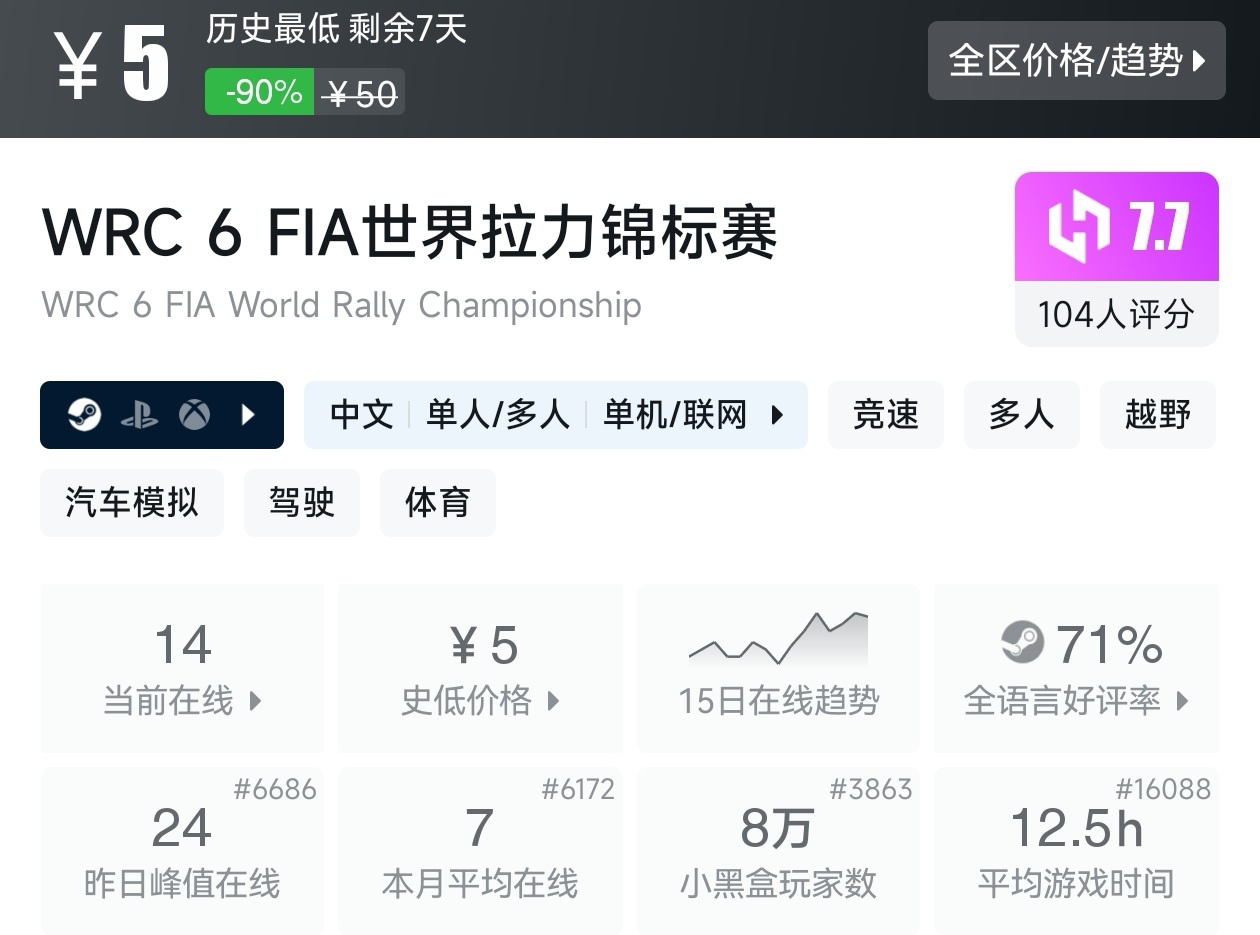Click the 本月平均在线 value 7
The height and width of the screenshot is (935, 1260).
pyautogui.click(x=480, y=828)
